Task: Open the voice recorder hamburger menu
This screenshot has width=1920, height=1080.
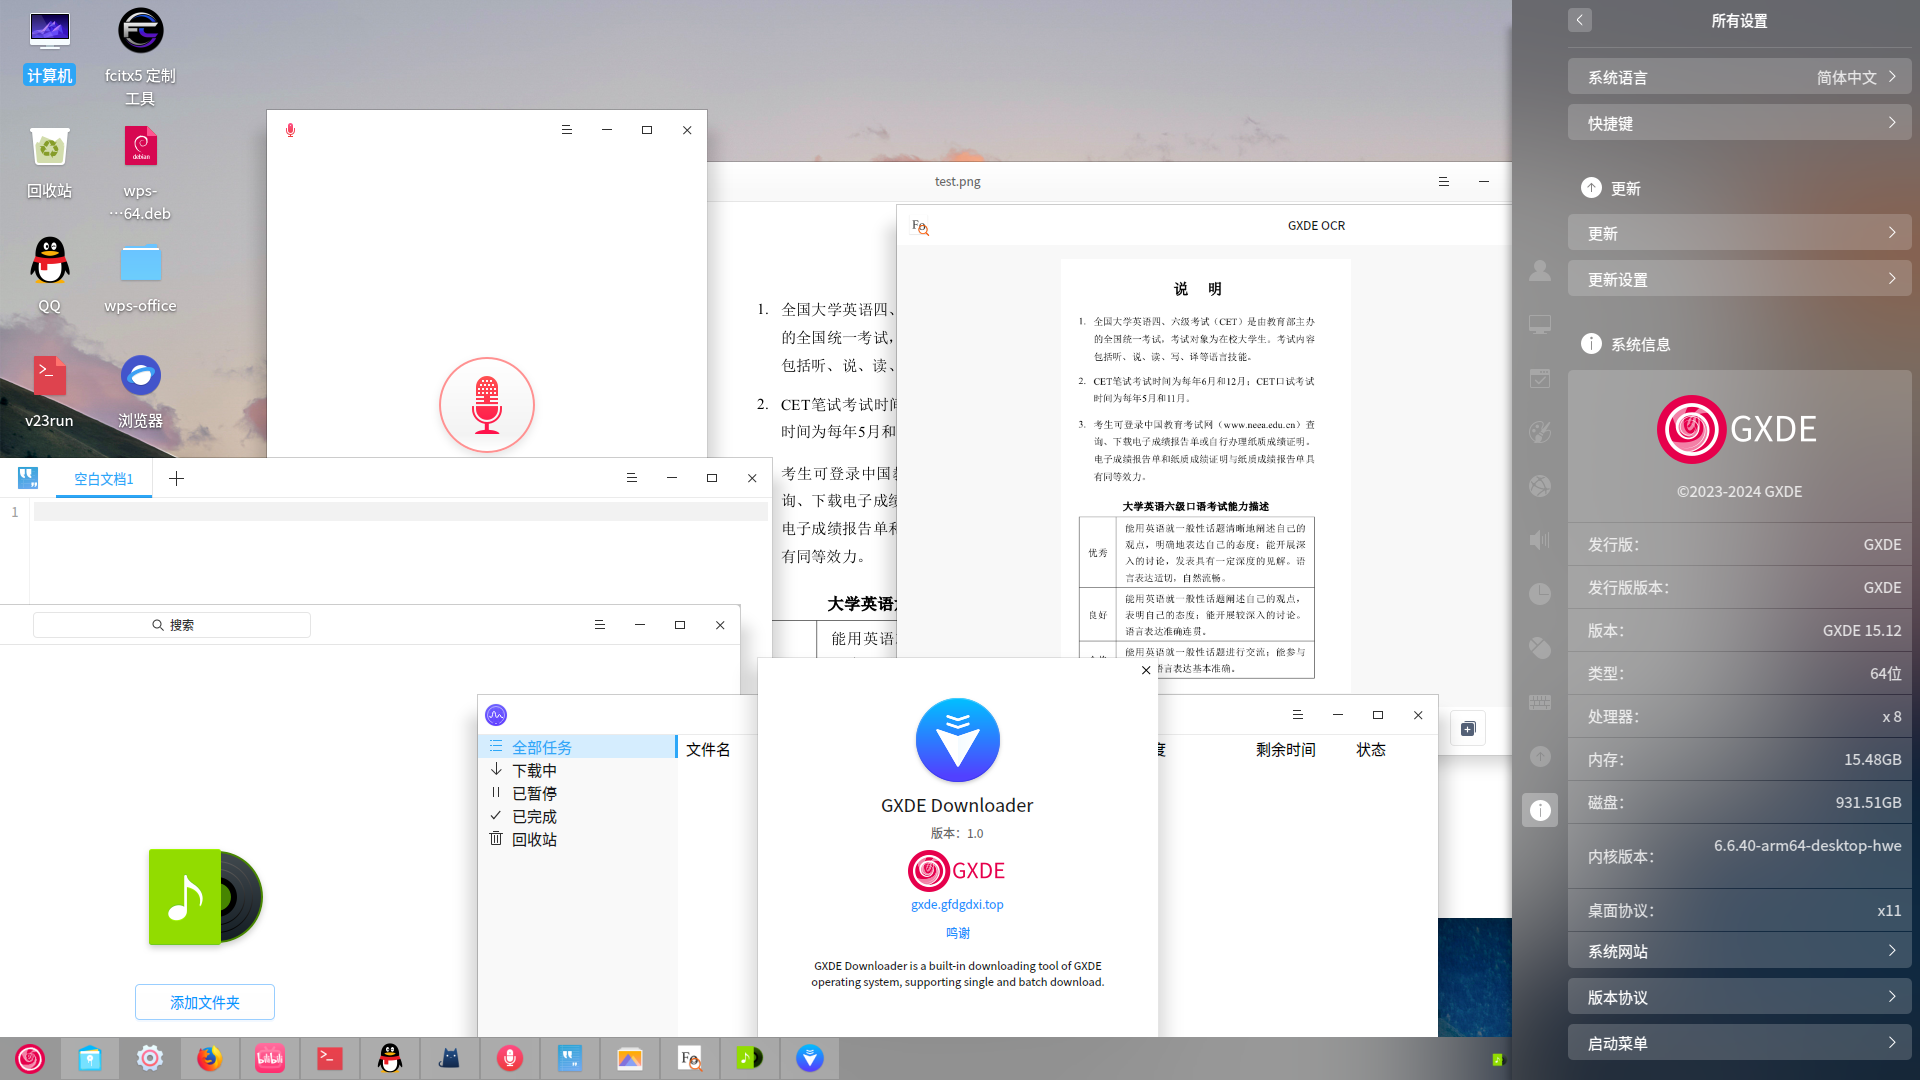Action: (567, 130)
